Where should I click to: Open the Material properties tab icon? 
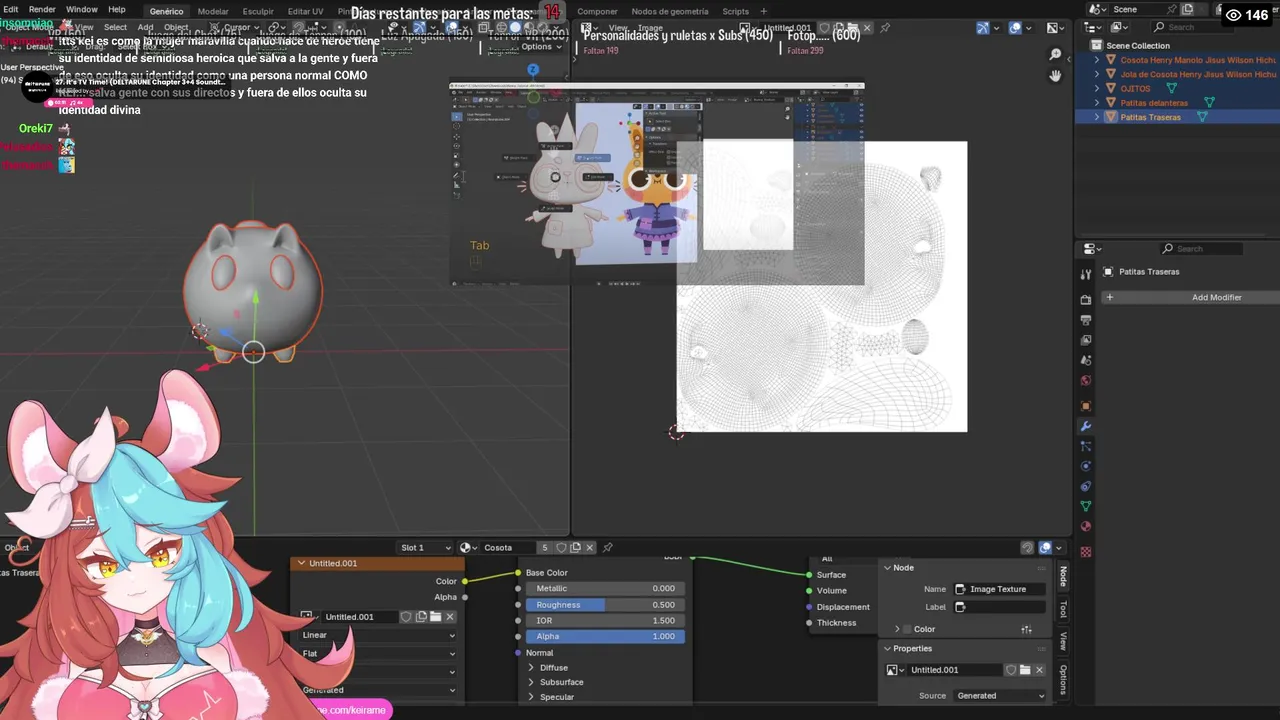tap(1086, 526)
